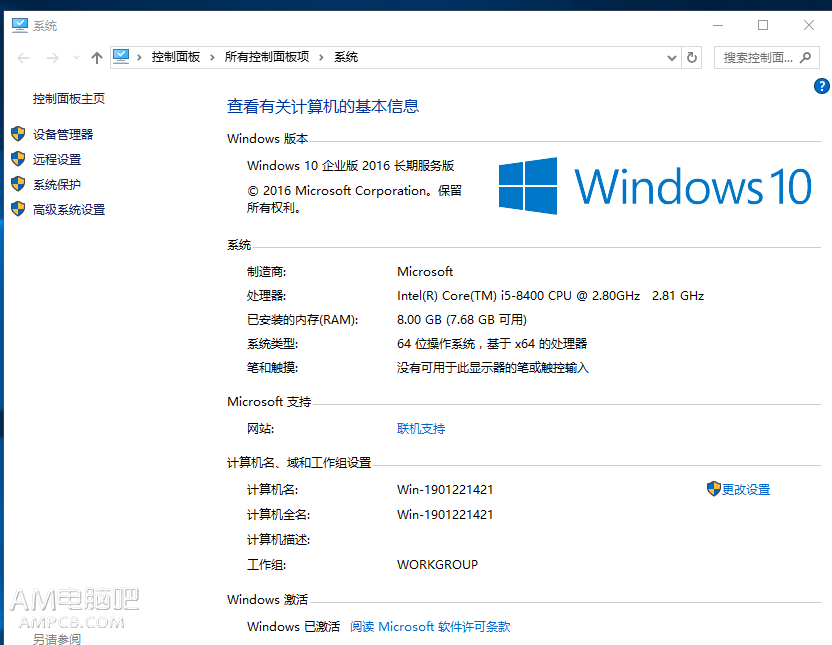Go up one level with the Up arrow
832x645 pixels.
point(97,58)
